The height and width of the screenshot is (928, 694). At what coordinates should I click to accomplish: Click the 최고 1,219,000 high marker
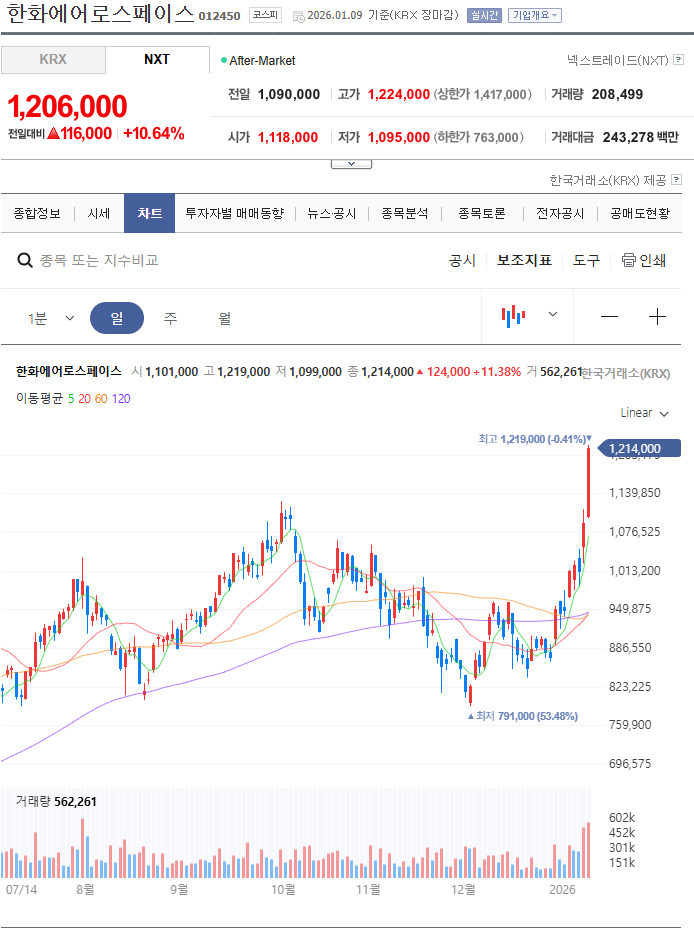(x=534, y=439)
